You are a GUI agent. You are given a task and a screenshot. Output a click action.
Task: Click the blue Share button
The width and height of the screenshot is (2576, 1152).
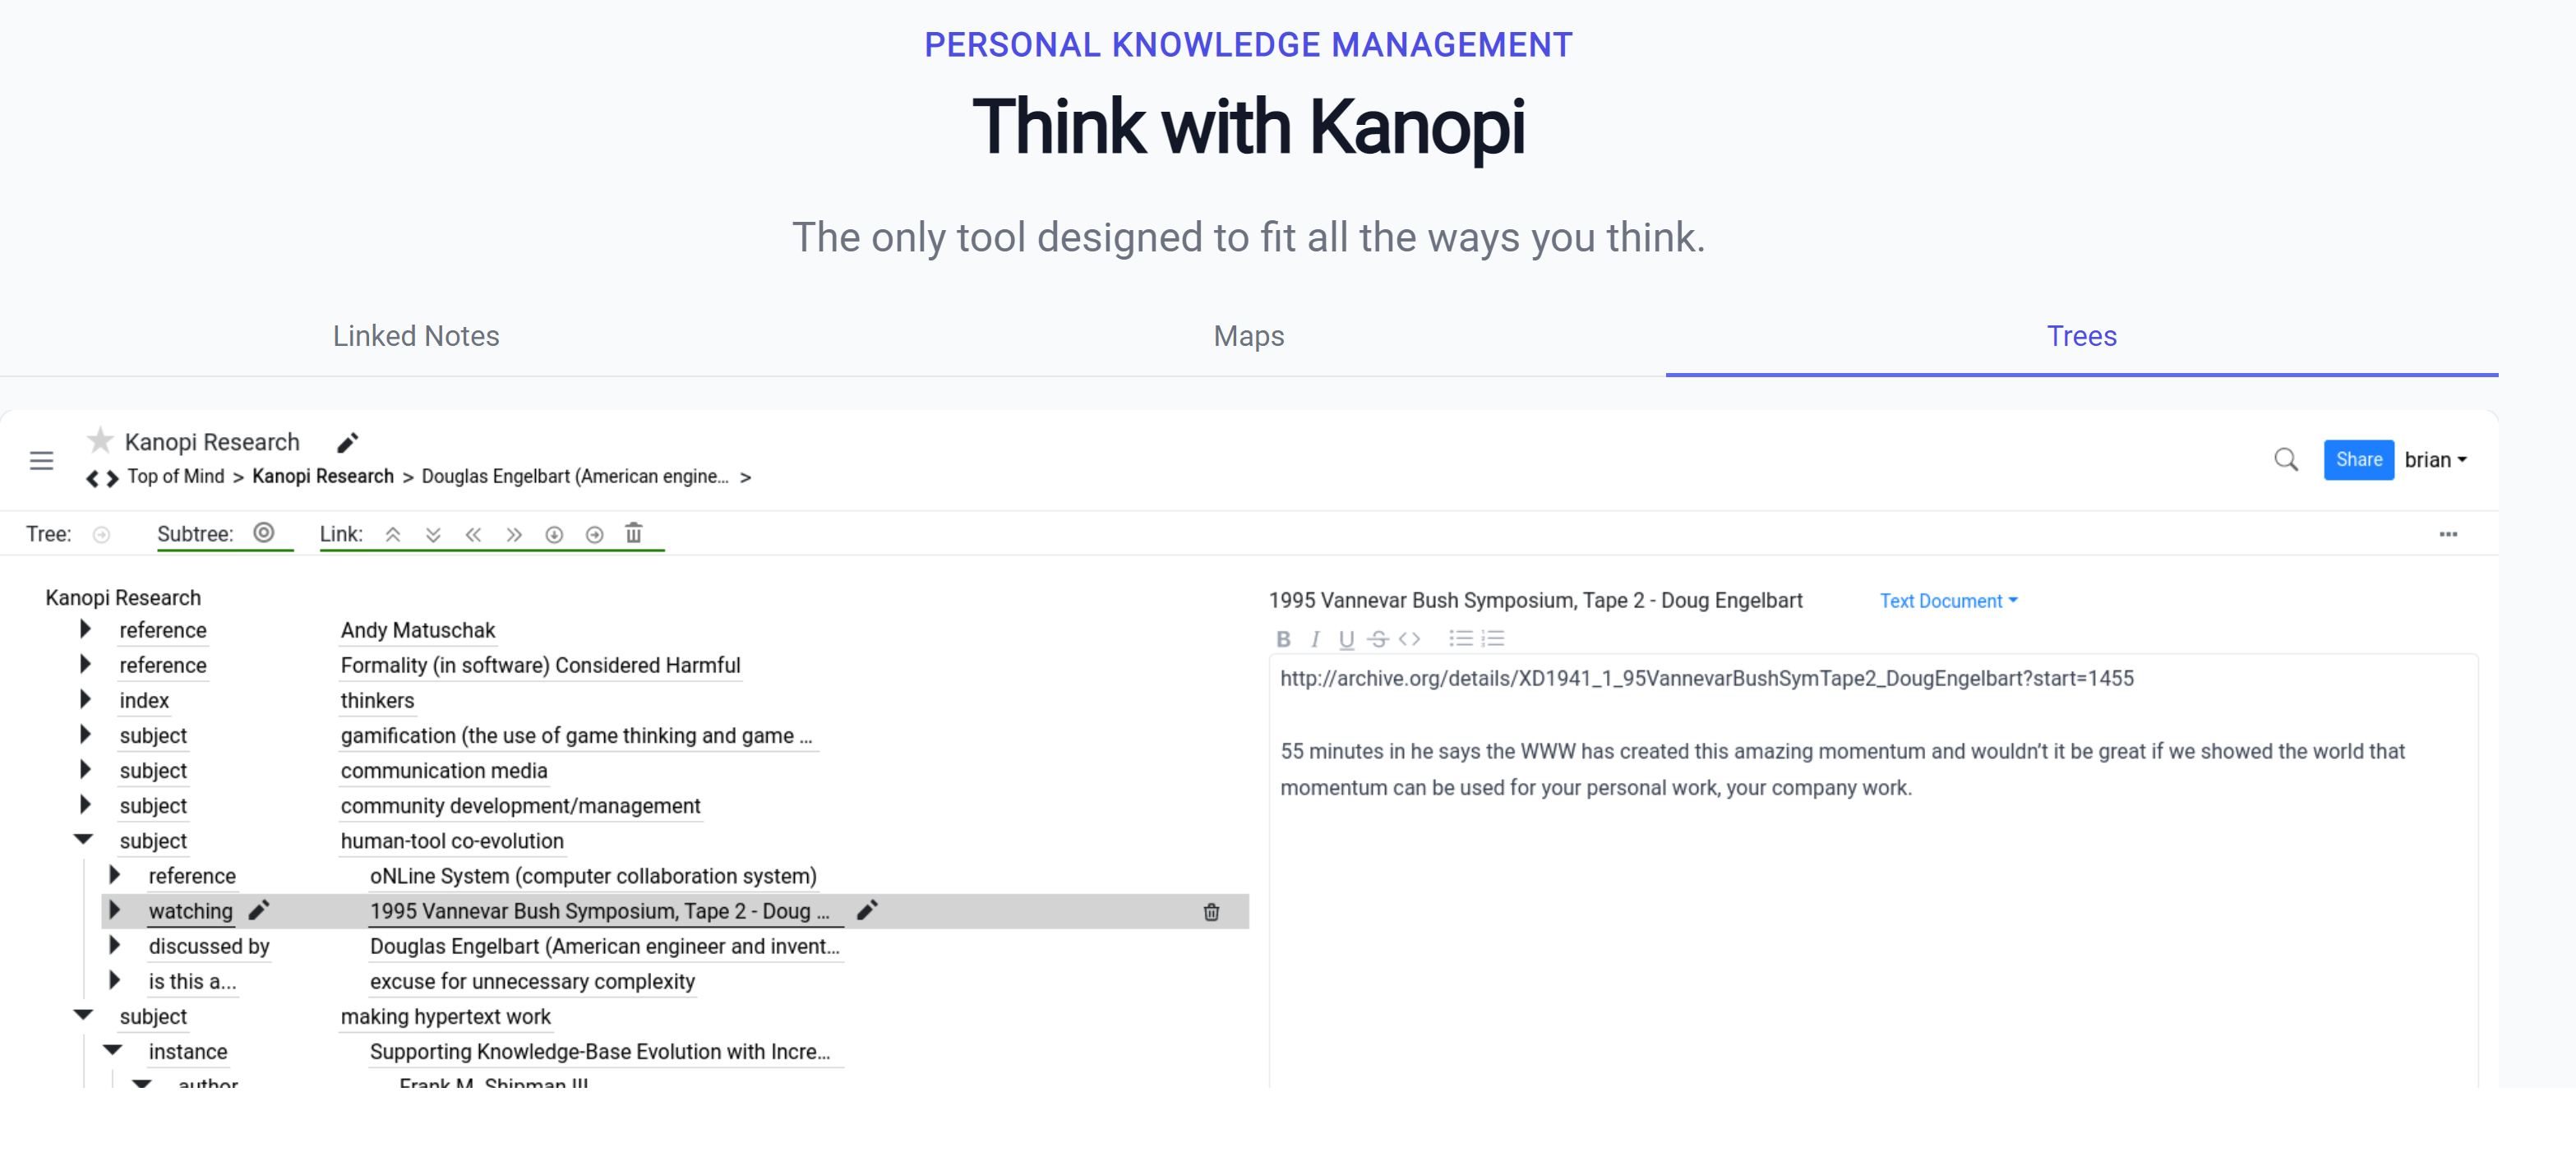(x=2358, y=460)
